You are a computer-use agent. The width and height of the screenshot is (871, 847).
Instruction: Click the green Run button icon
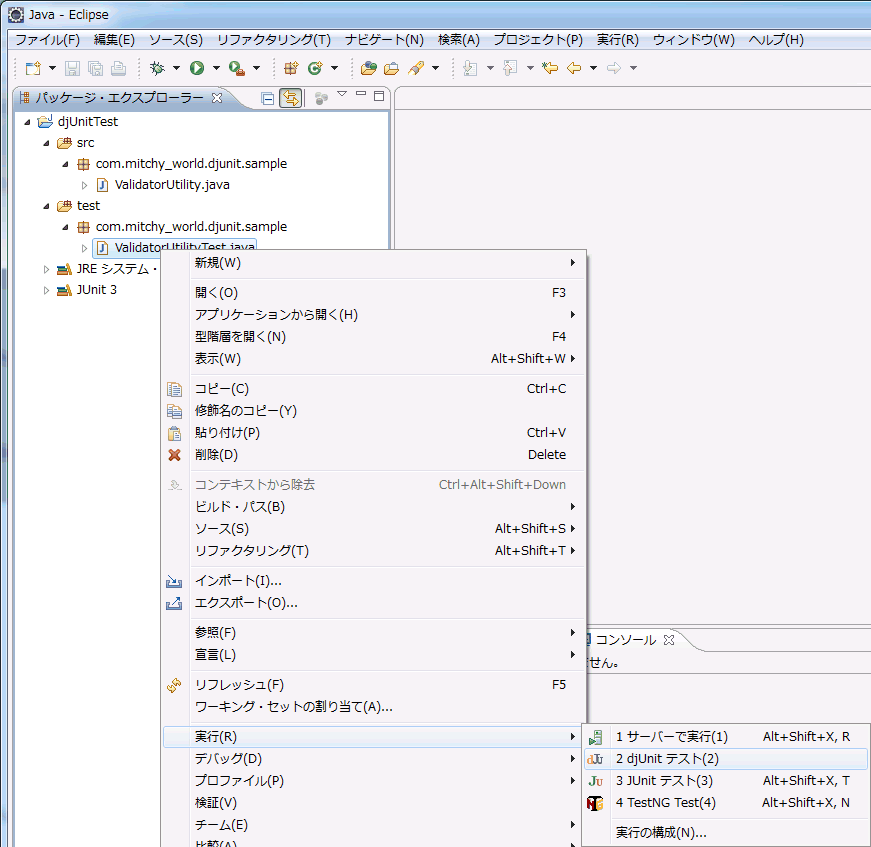197,68
